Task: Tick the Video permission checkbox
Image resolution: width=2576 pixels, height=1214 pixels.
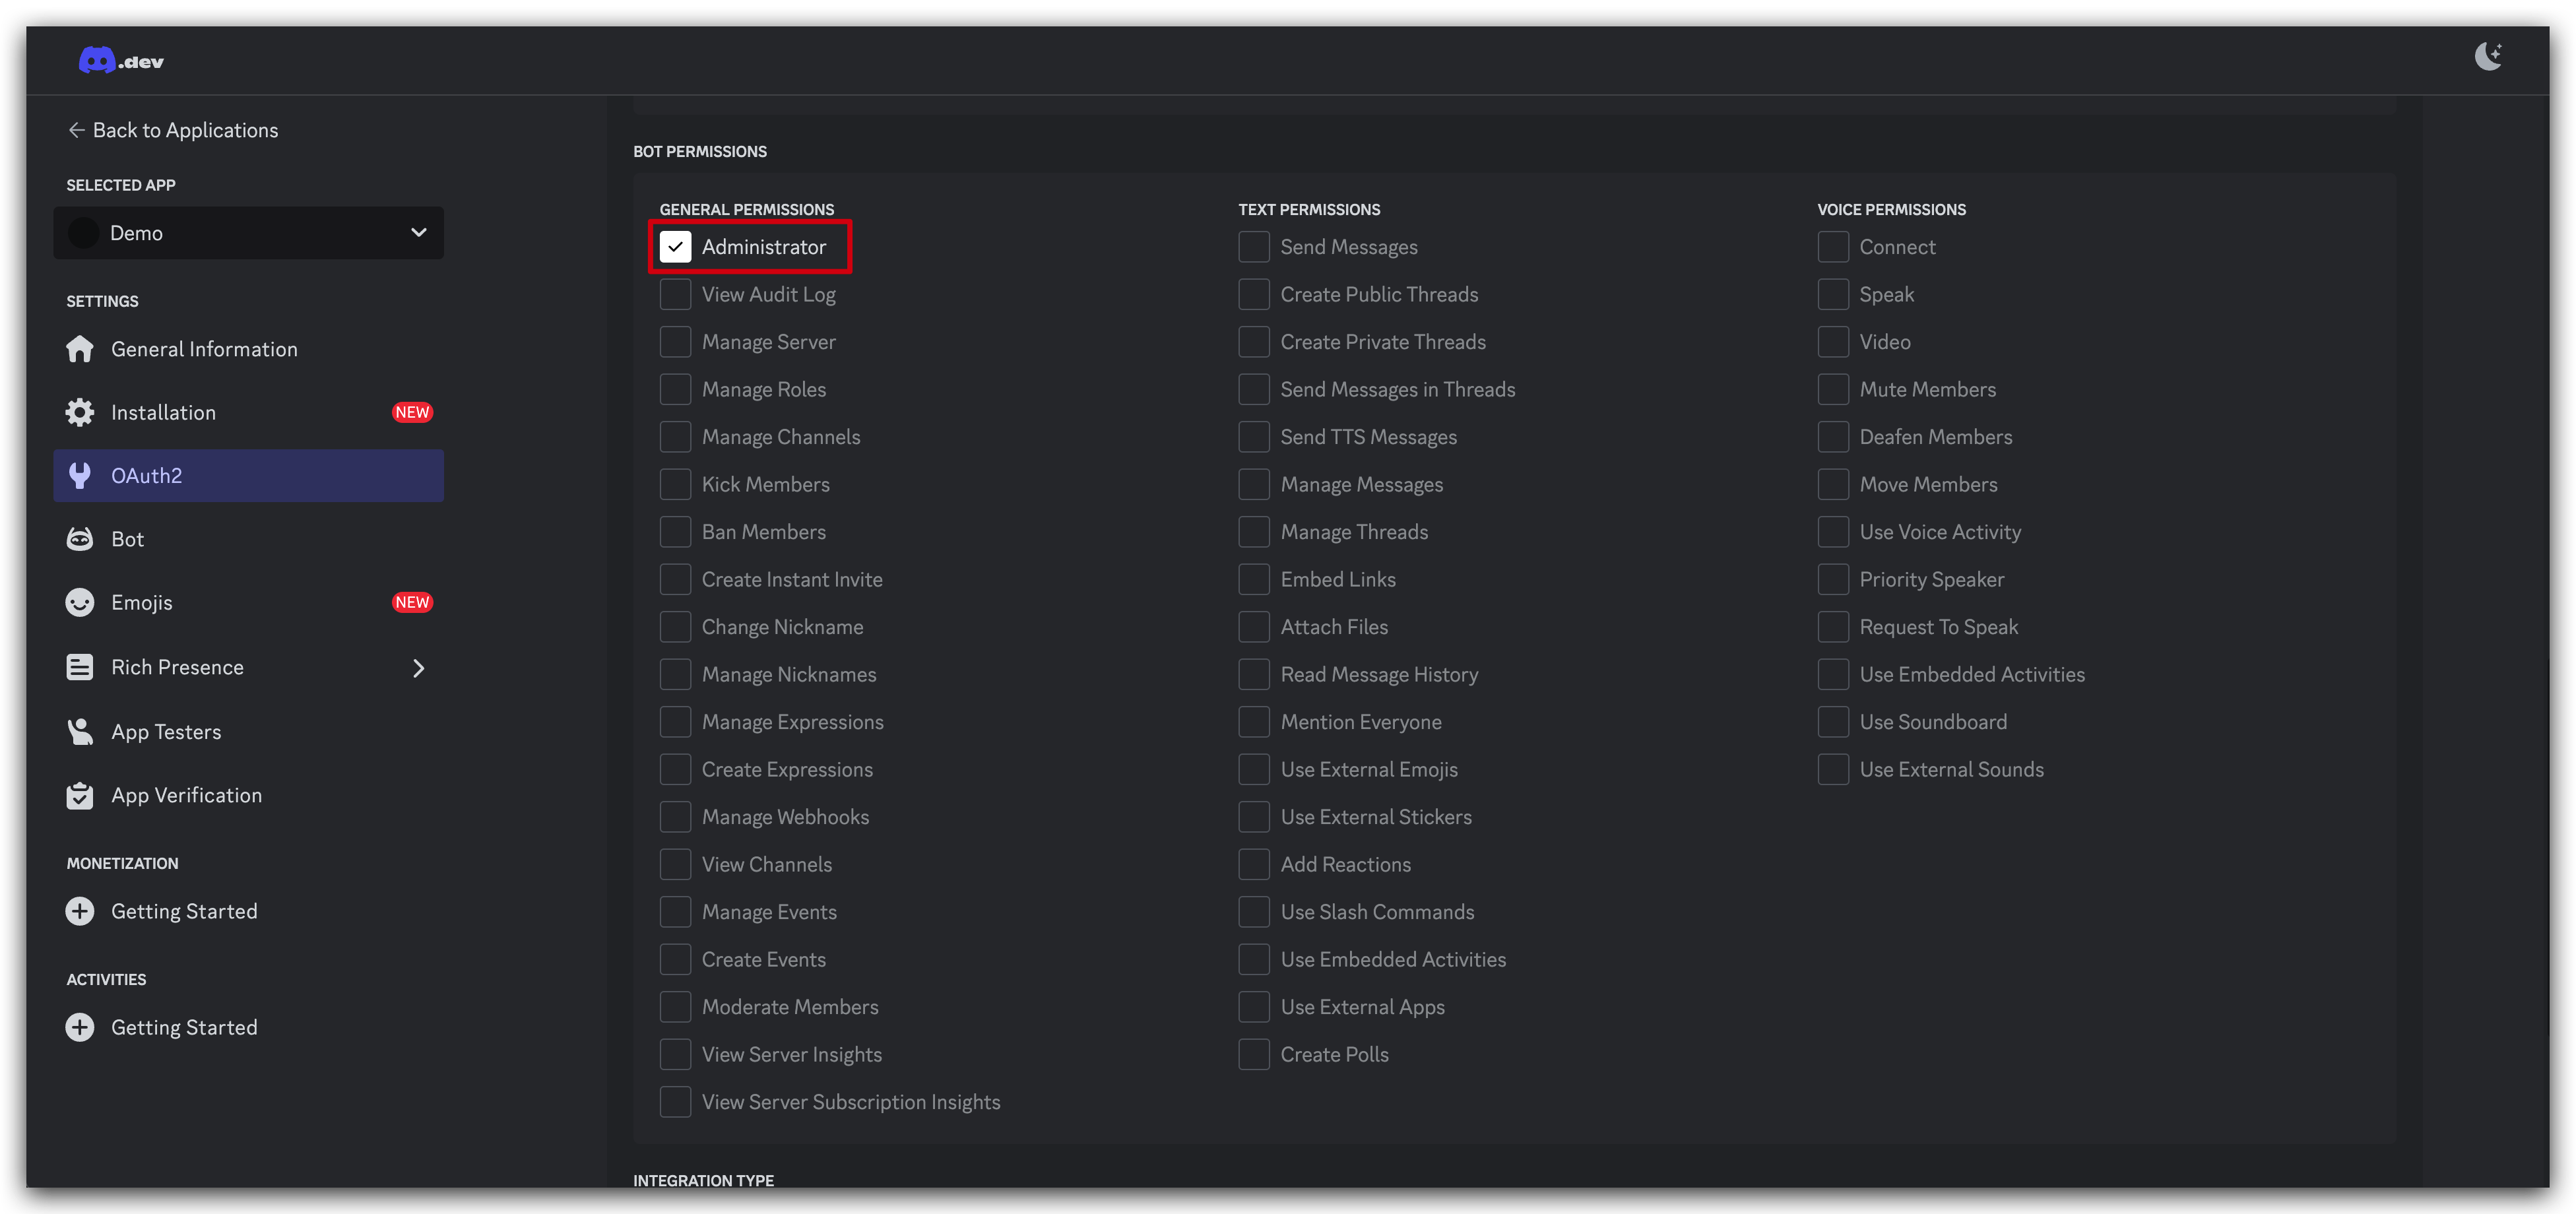Action: pyautogui.click(x=1833, y=342)
